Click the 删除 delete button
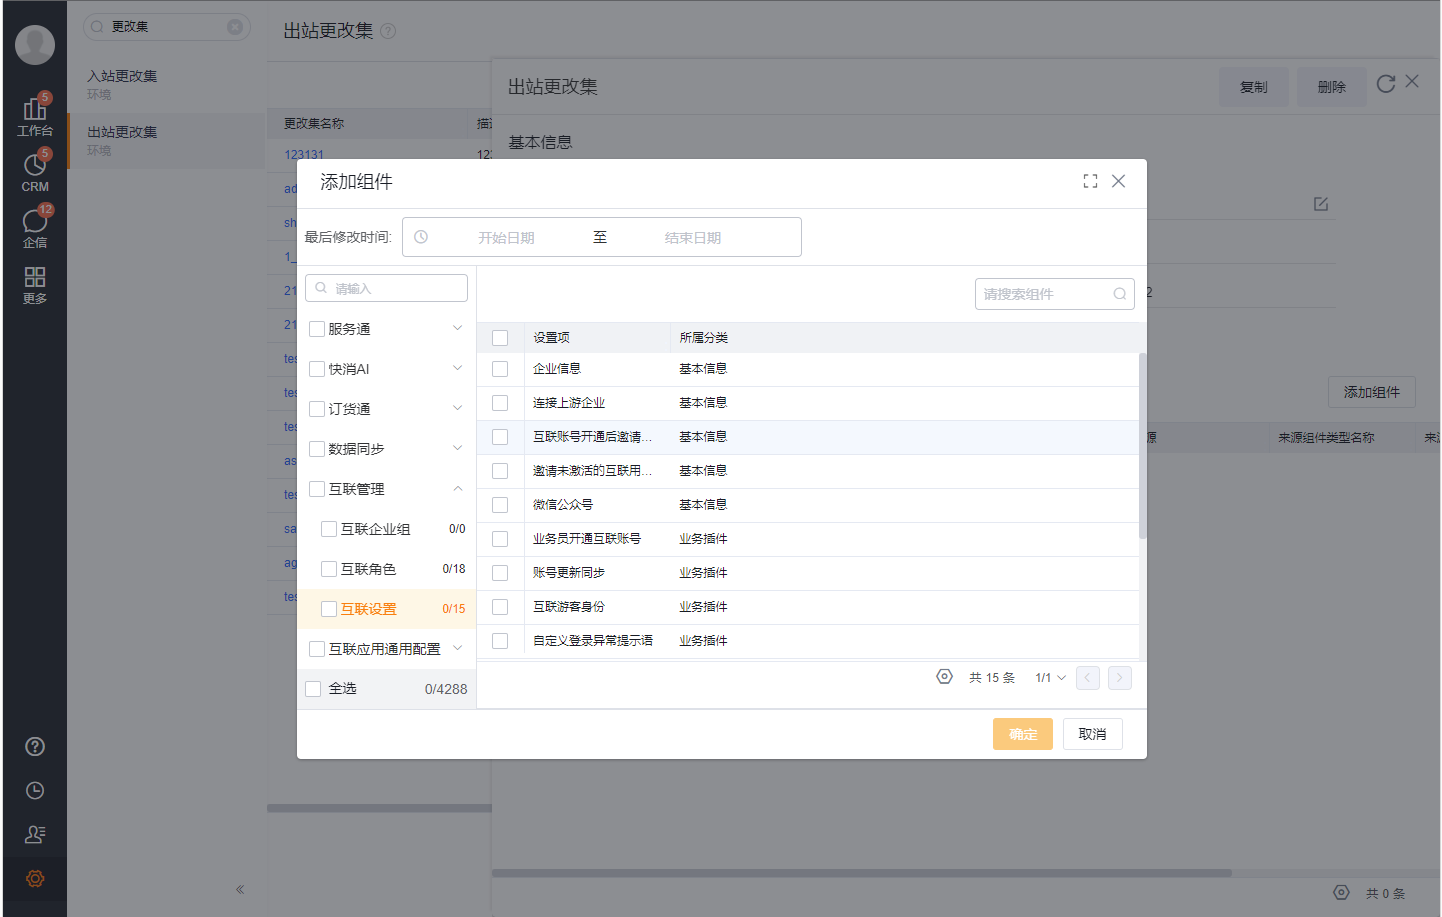This screenshot has width=1442, height=917. click(1331, 87)
